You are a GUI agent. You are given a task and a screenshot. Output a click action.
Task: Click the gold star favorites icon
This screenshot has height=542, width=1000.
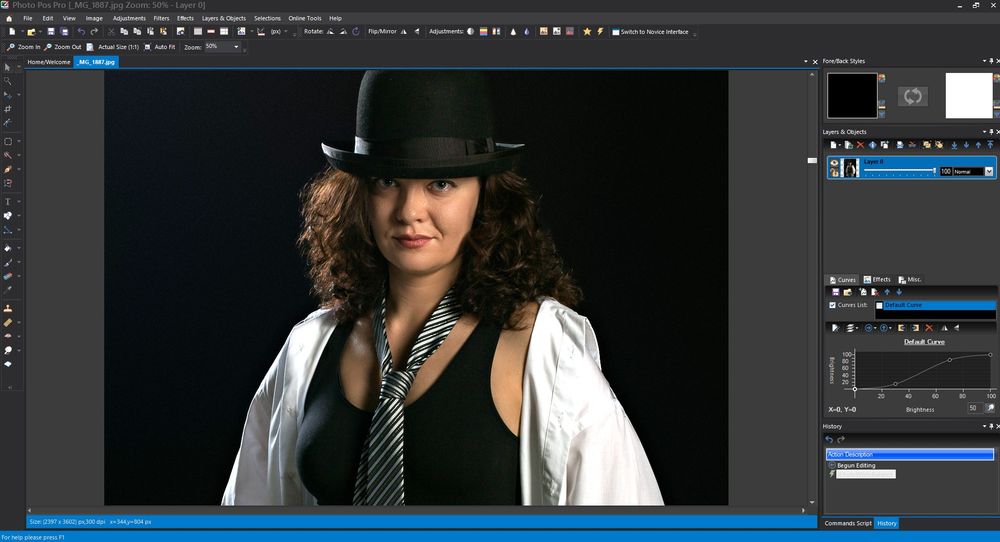click(x=587, y=31)
